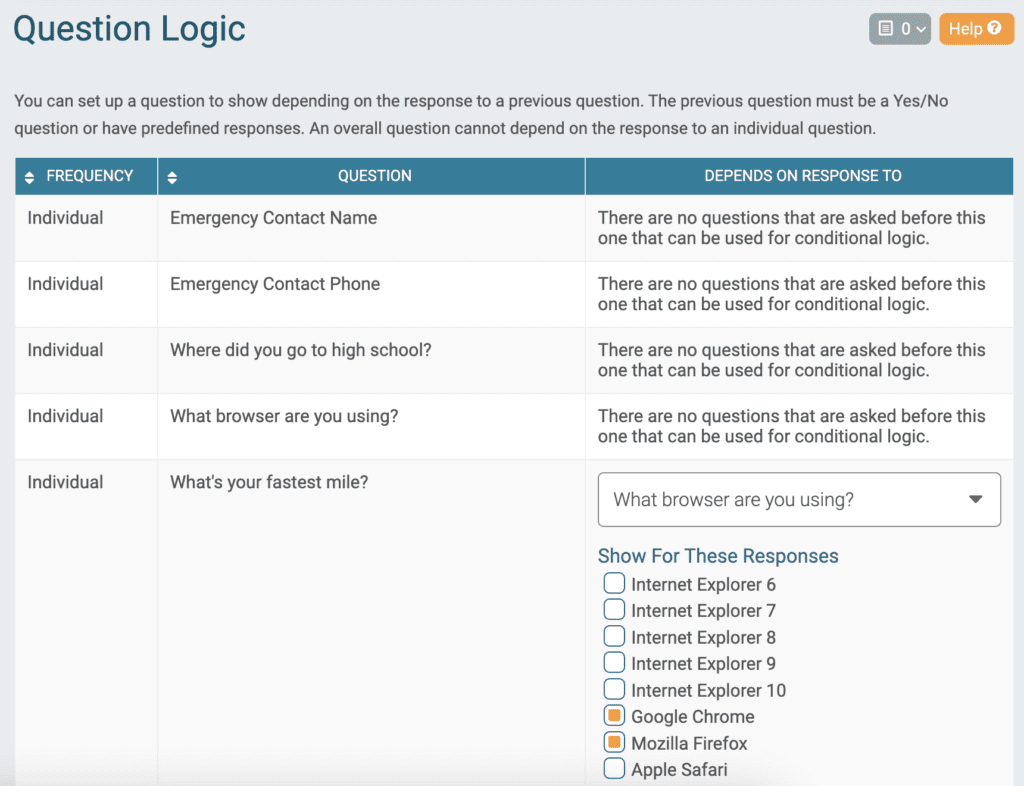This screenshot has width=1024, height=786.
Task: Select 'Emergency Contact Name' question cell
Action: 371,228
